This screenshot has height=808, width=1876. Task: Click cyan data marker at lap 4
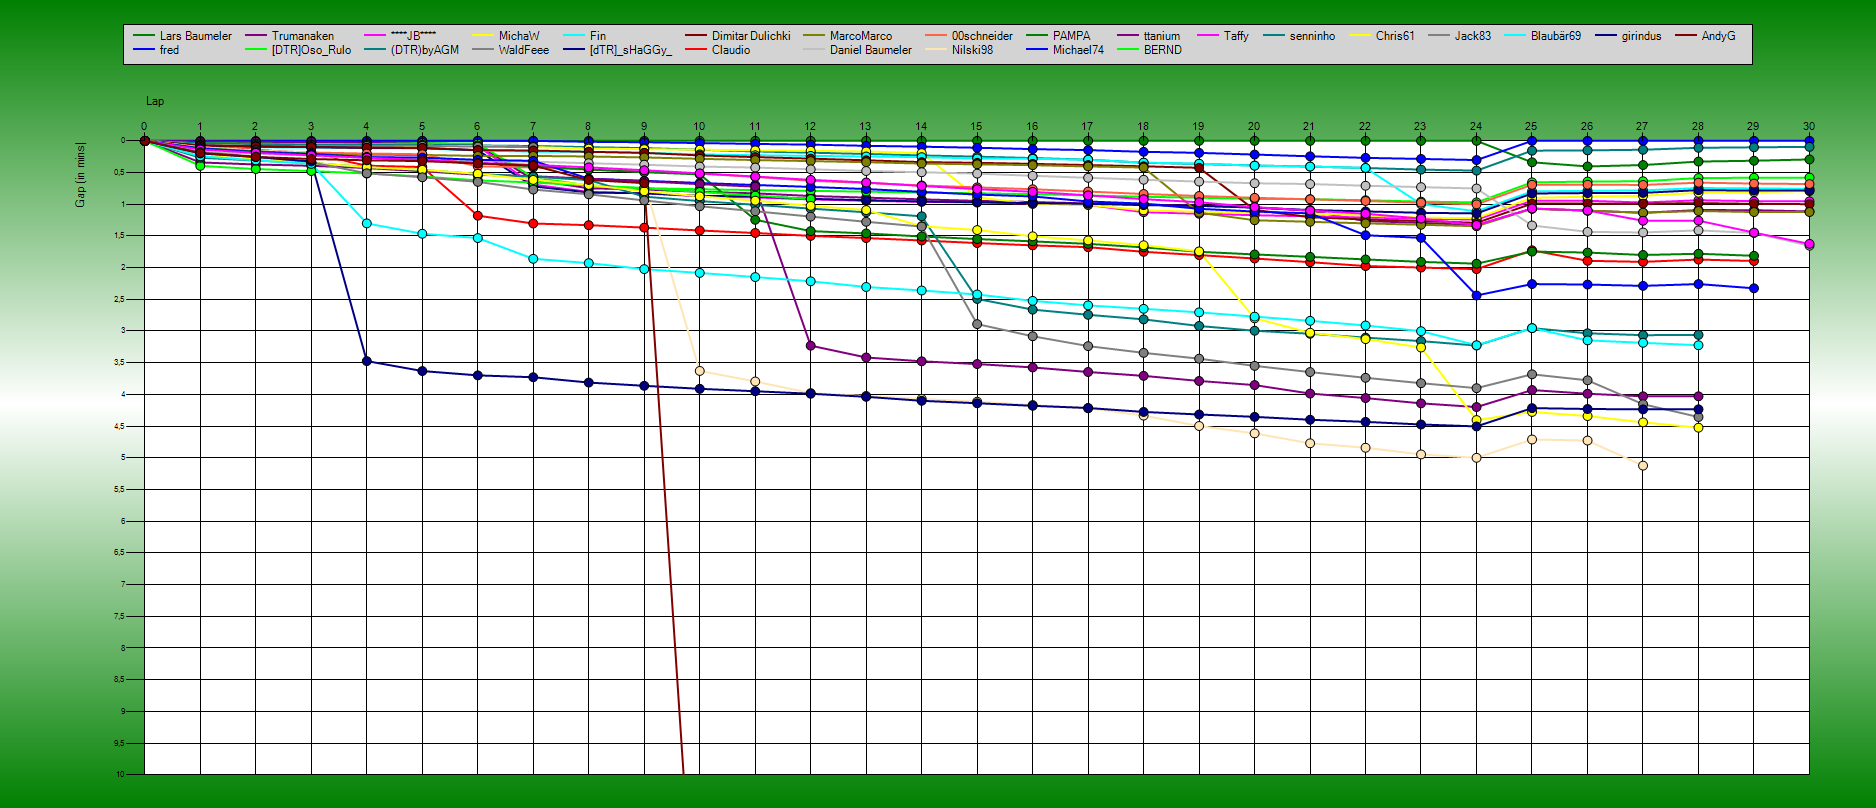pyautogui.click(x=367, y=223)
